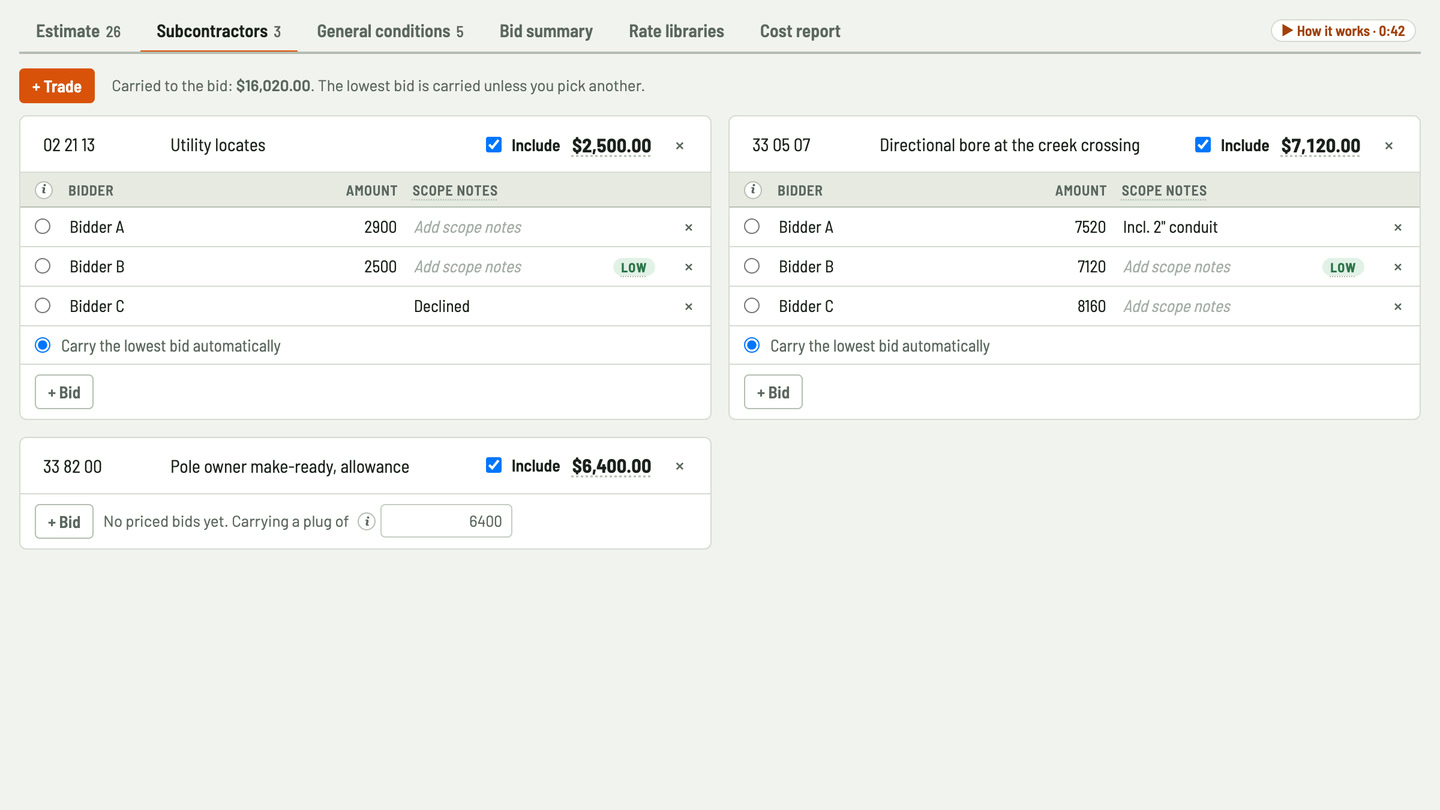Delete Bidder B bid of 2500

pos(689,267)
